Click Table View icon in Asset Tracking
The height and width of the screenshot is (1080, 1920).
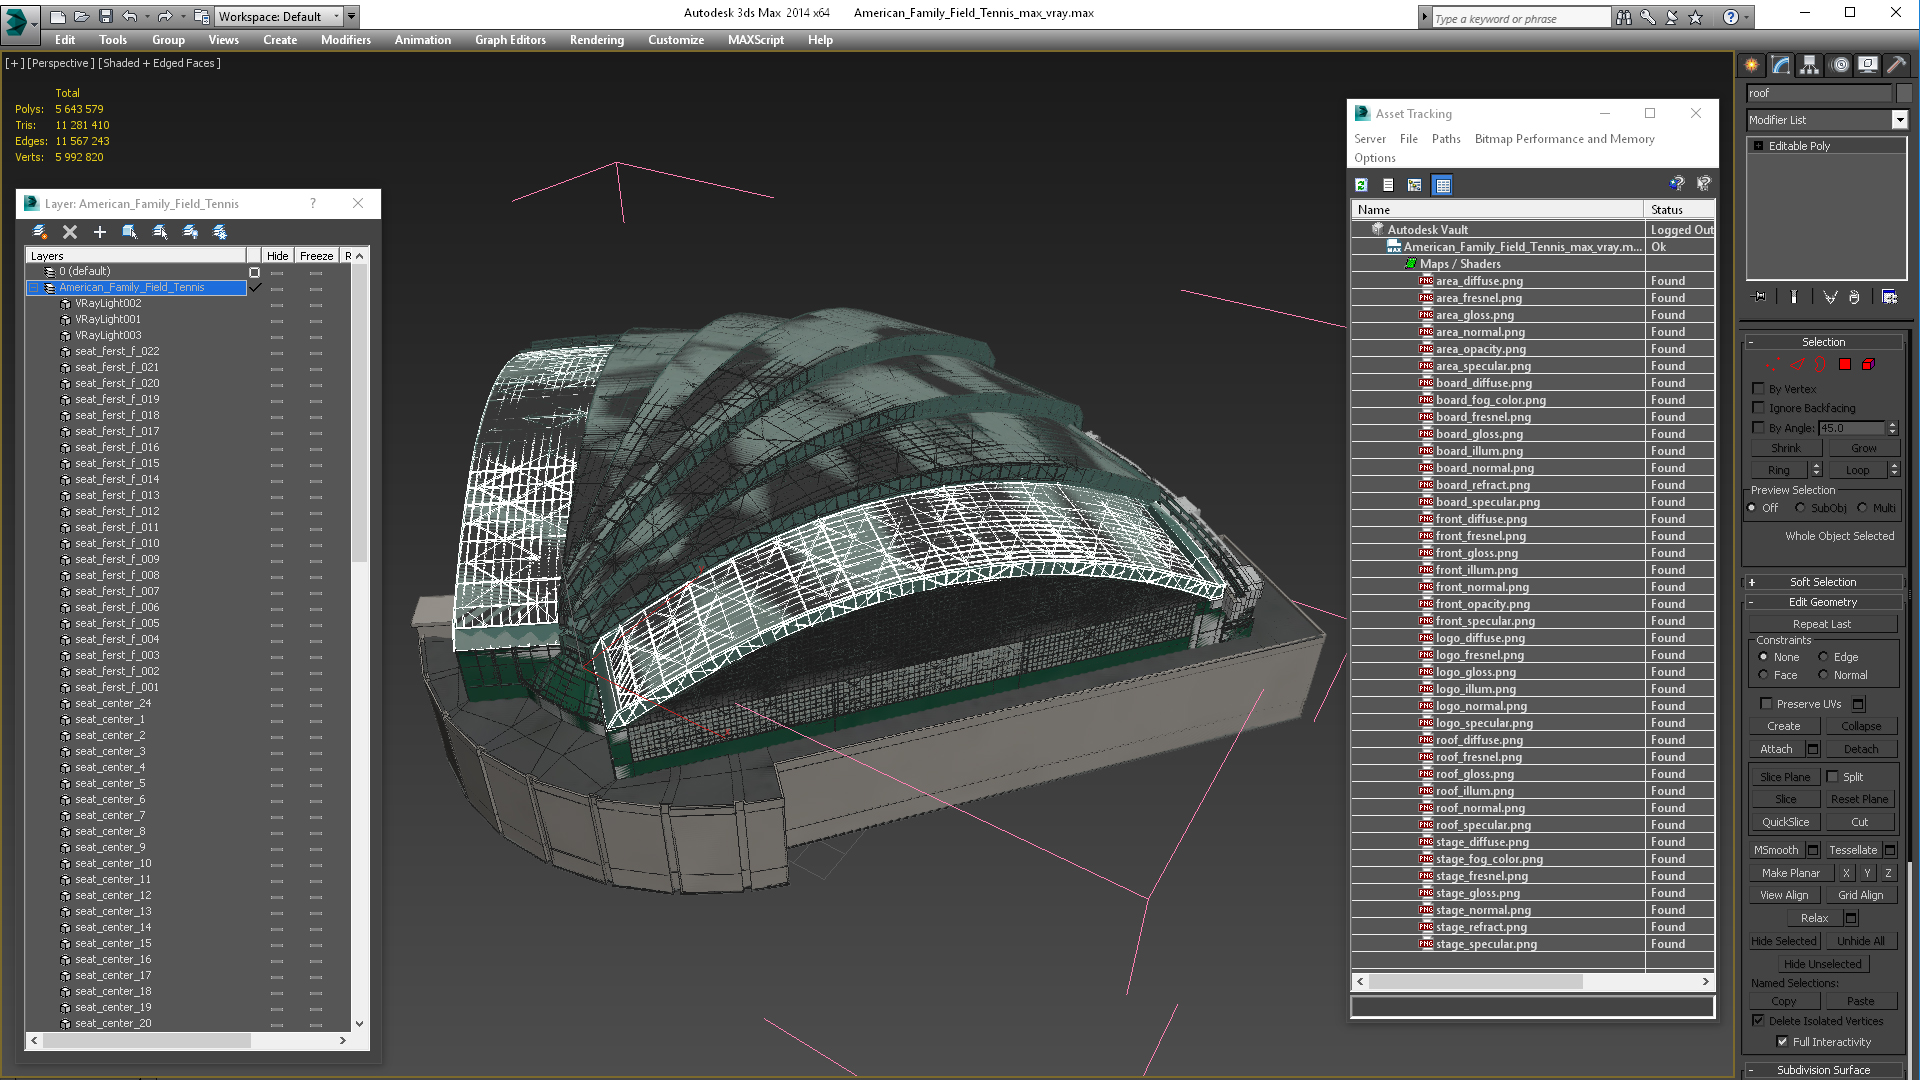click(1442, 185)
